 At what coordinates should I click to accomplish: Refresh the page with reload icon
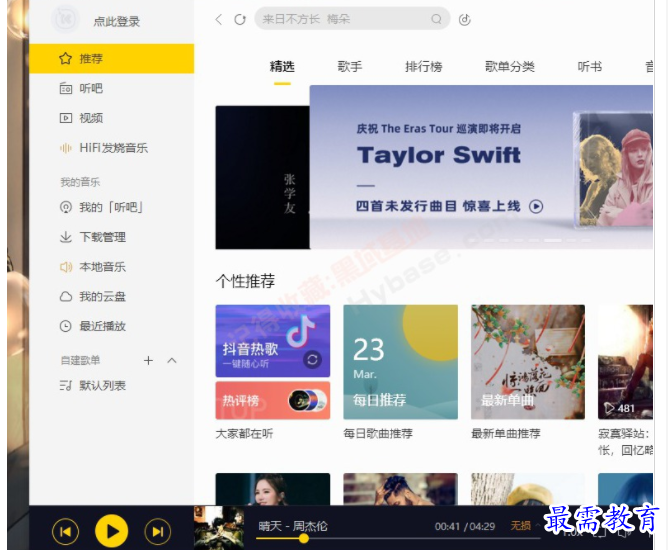pos(240,20)
